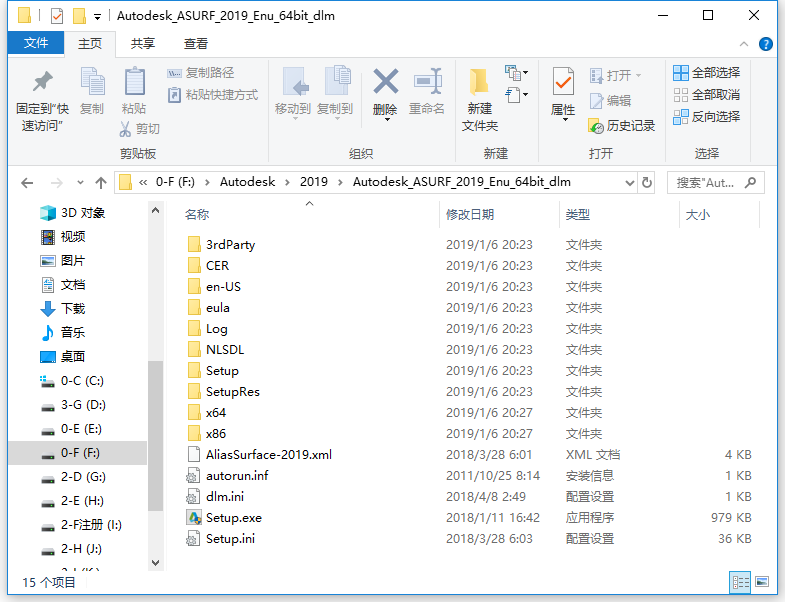Click 0-F (F:) in the breadcrumb
The height and width of the screenshot is (602, 785).
175,182
